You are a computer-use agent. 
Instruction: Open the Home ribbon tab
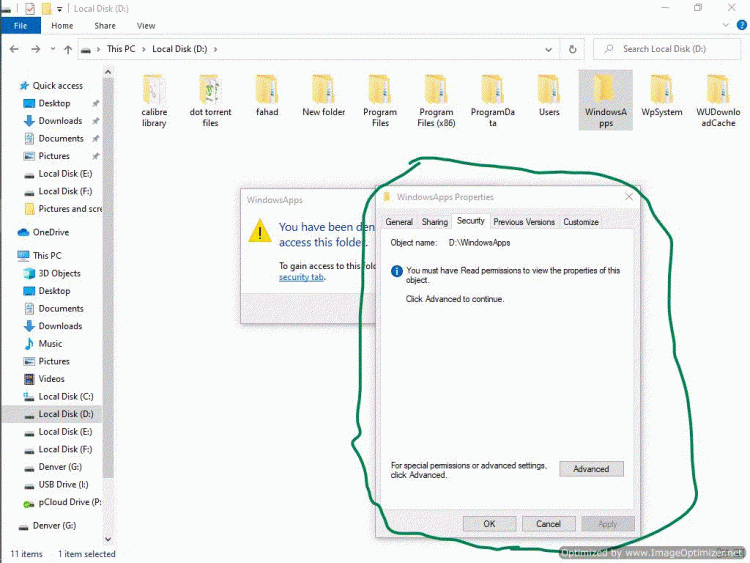point(62,26)
